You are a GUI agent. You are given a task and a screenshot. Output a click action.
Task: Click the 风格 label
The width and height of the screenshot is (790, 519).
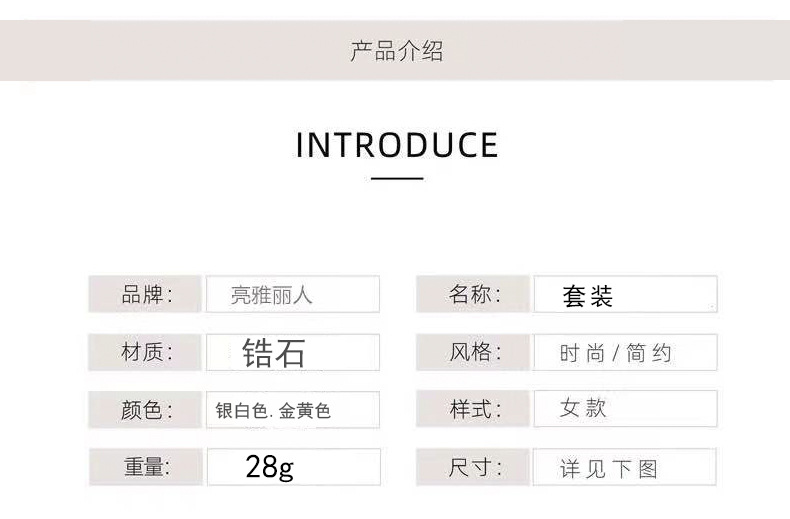474,352
